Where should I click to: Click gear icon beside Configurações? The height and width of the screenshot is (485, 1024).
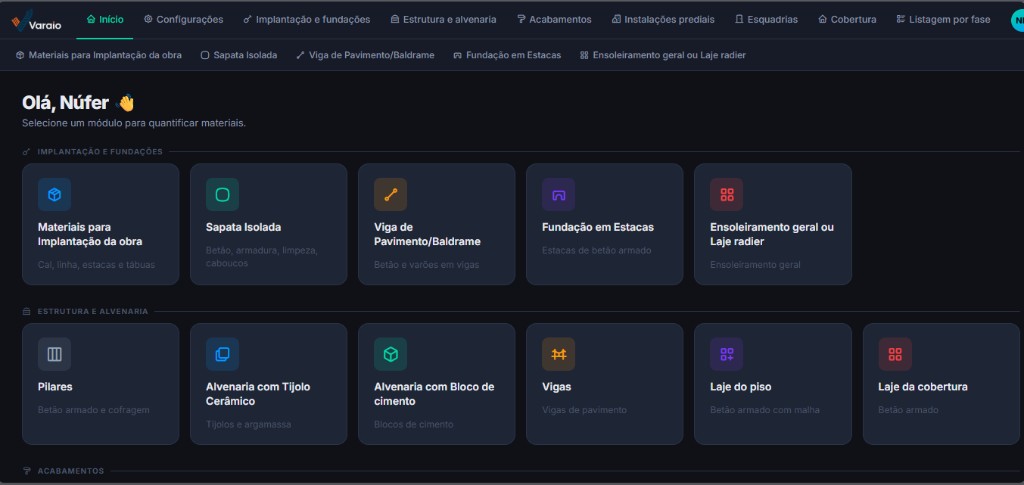(x=148, y=20)
